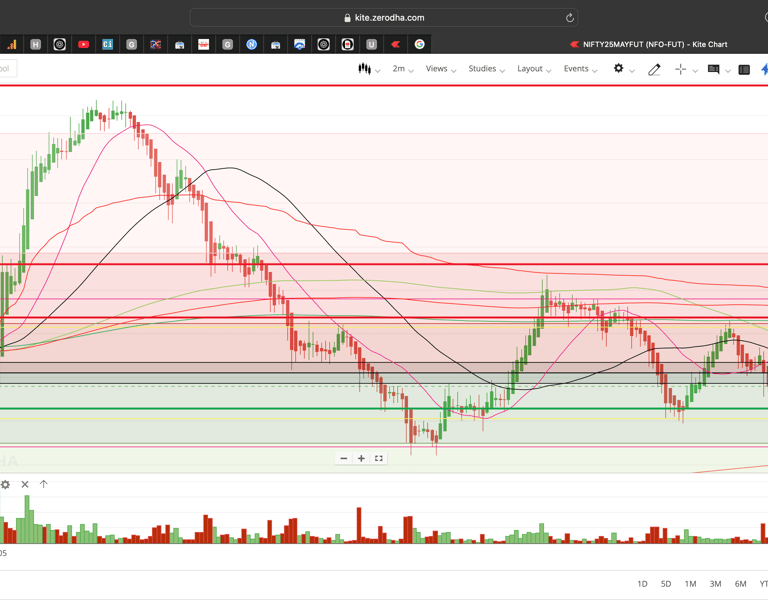Open the 2m interval dropdown
Screen dimensions: 768x600
[x=403, y=69]
